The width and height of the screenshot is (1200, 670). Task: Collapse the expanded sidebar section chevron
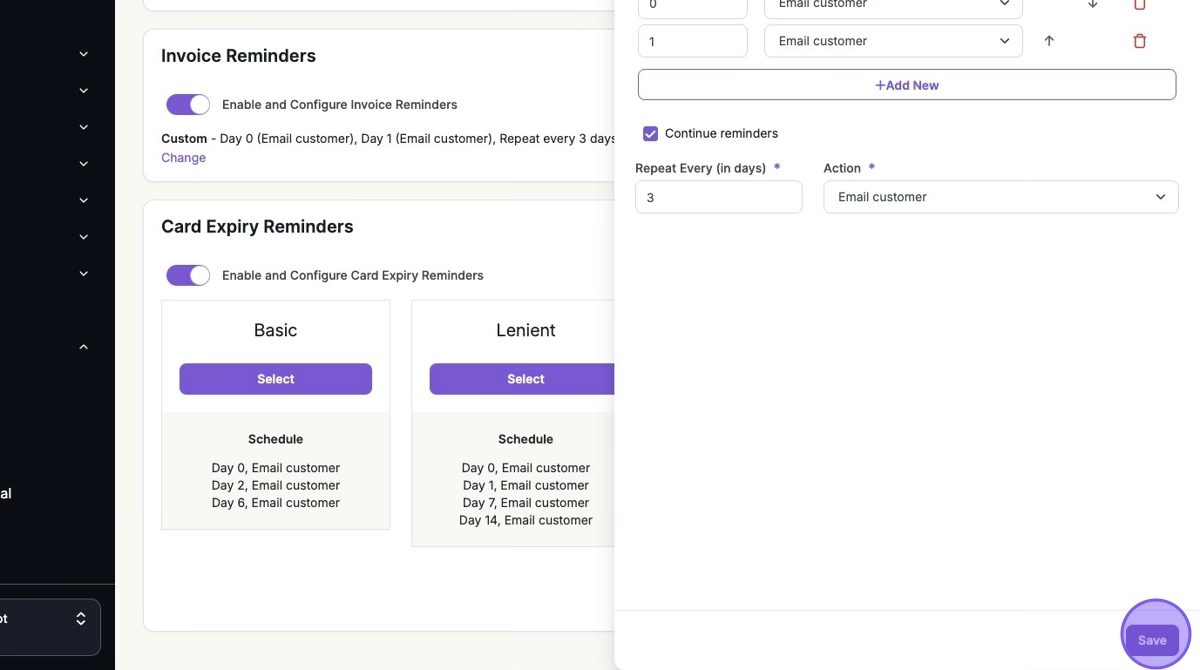[84, 347]
